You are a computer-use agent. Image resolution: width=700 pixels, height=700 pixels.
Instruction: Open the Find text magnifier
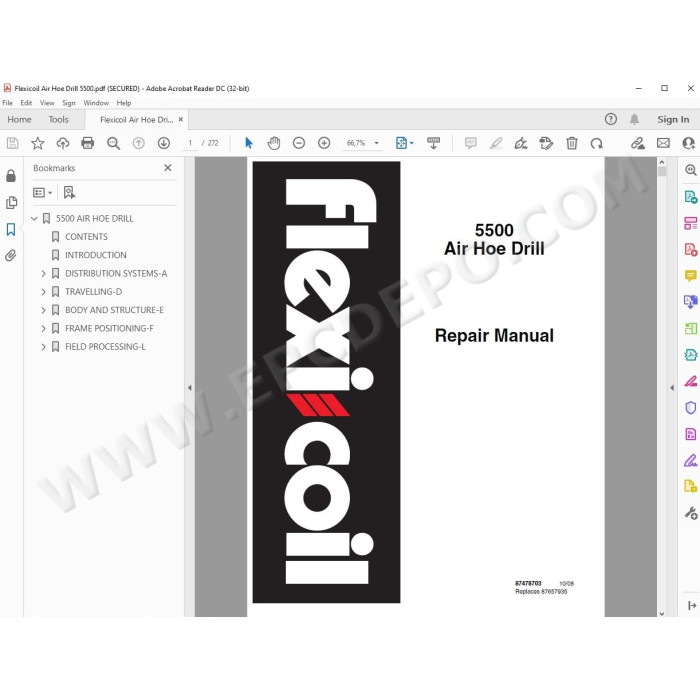click(113, 143)
